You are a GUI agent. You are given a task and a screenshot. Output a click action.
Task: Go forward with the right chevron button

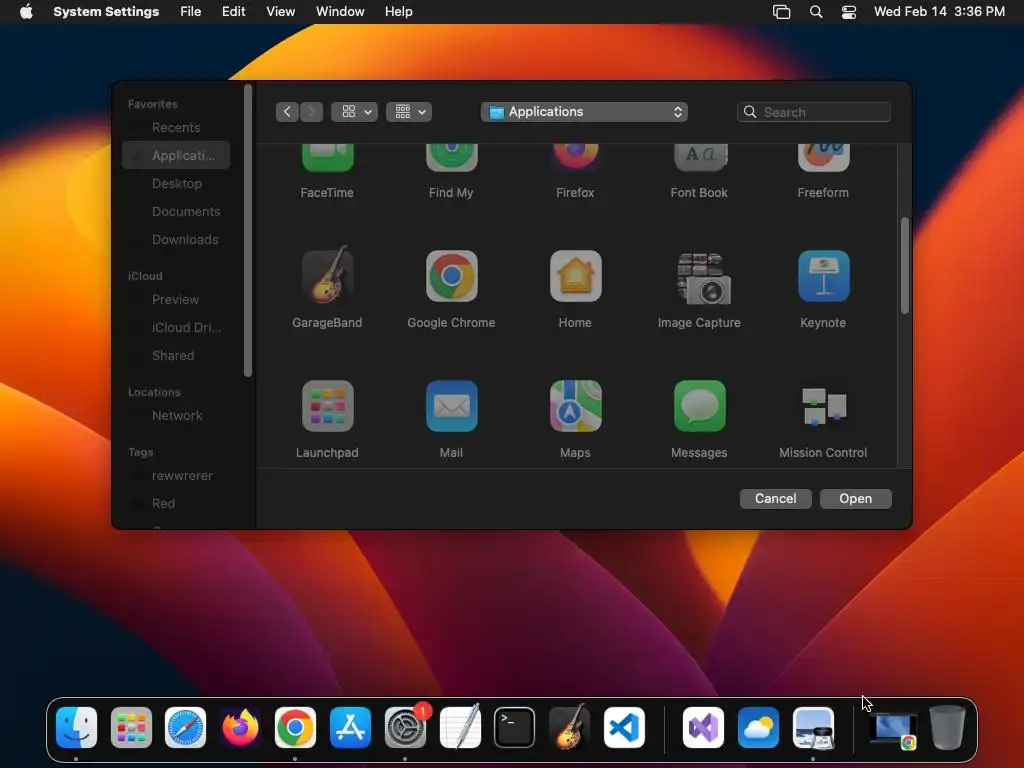pos(312,112)
